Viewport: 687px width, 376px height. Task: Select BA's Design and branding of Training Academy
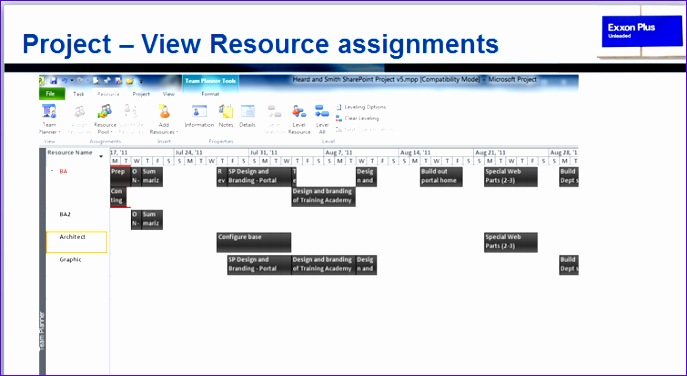tap(323, 196)
